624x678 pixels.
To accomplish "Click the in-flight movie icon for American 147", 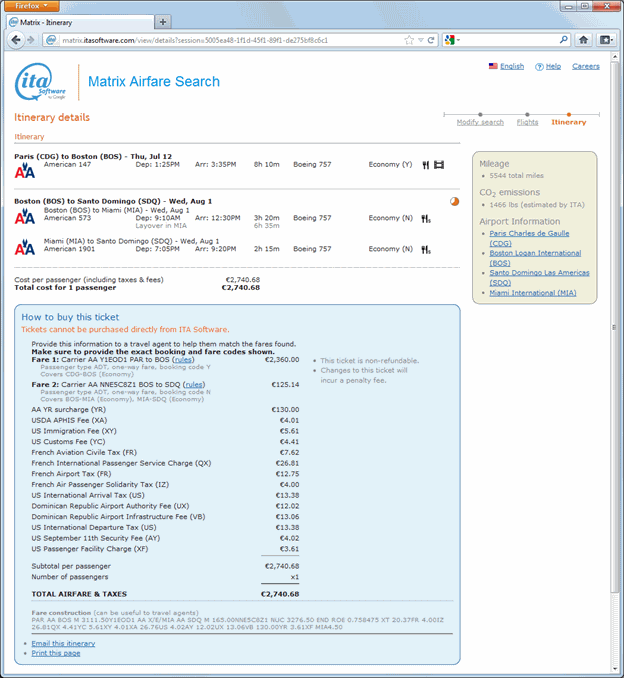I will [x=439, y=165].
